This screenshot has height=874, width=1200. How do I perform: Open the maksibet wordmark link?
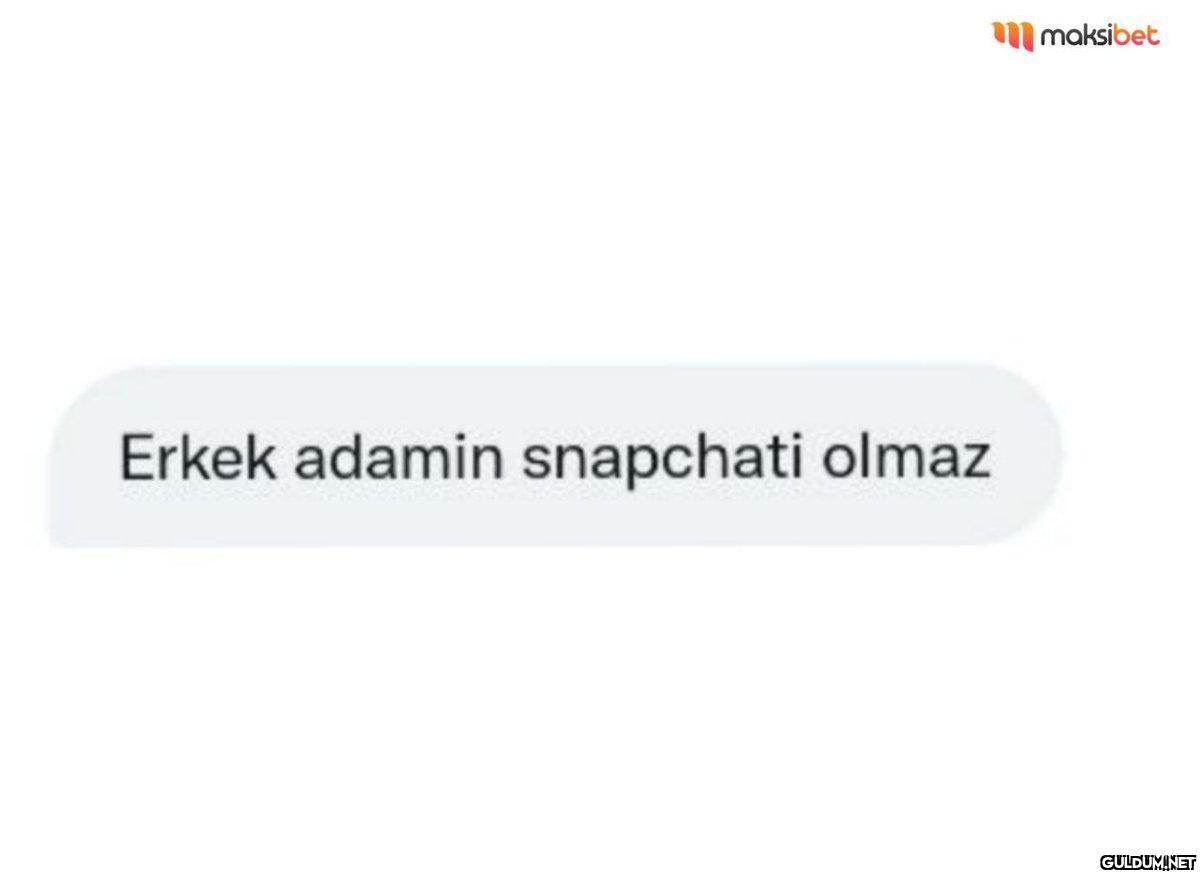click(1100, 36)
